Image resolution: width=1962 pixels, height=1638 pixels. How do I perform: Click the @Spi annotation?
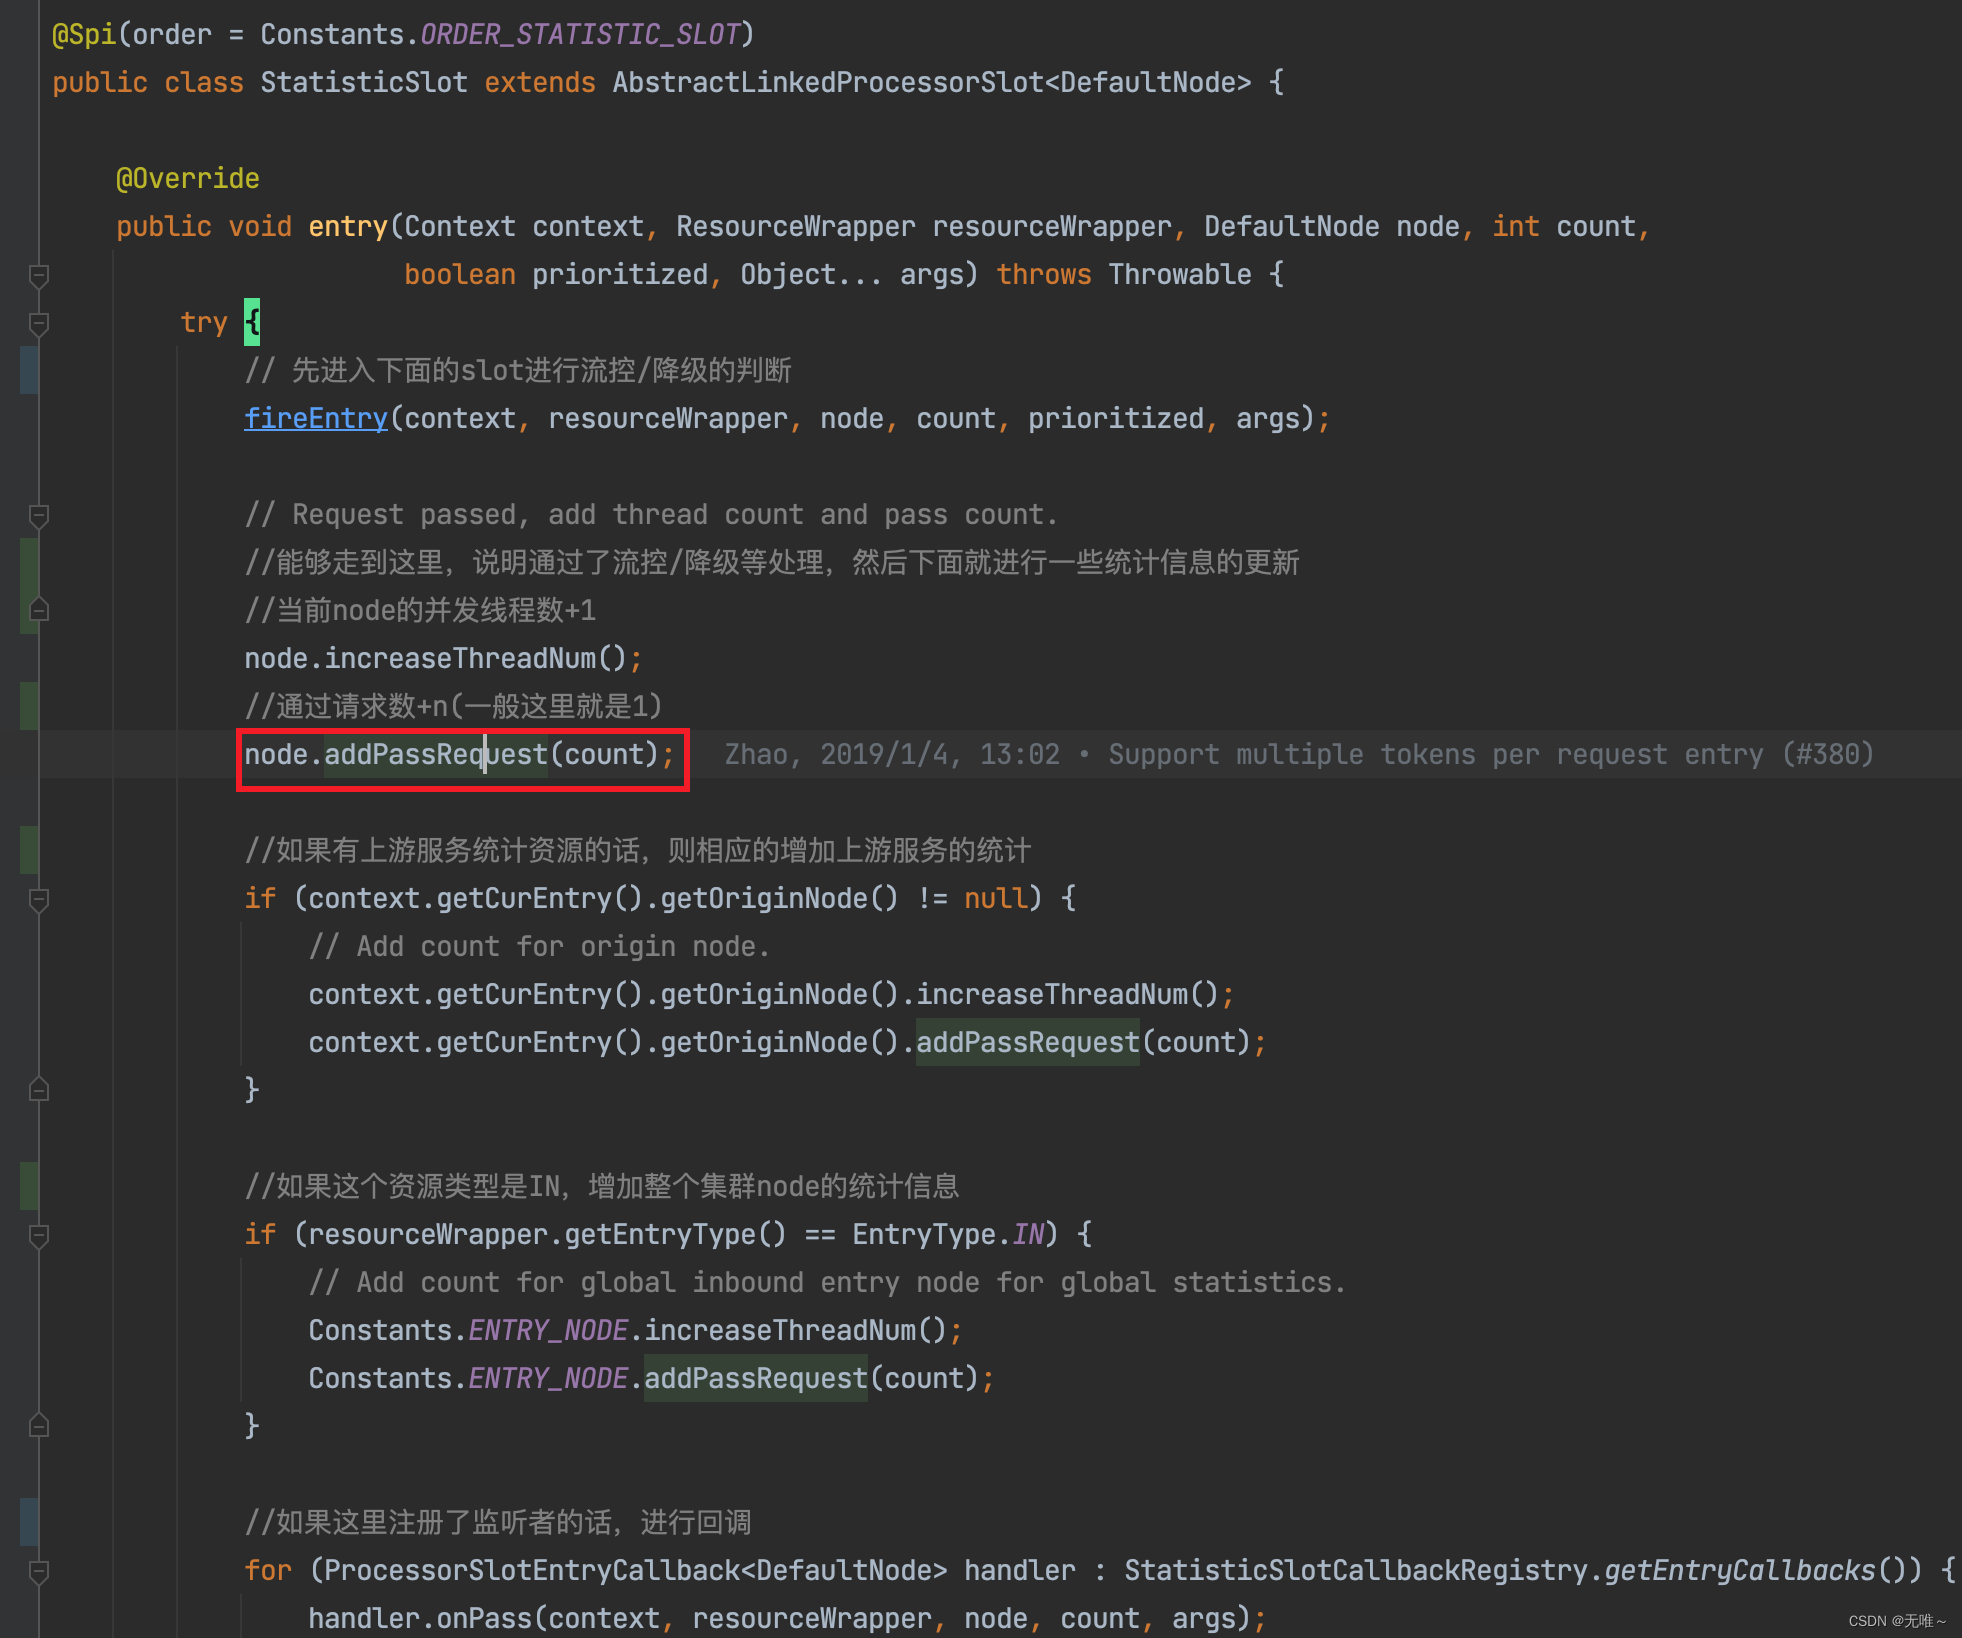pos(84,34)
